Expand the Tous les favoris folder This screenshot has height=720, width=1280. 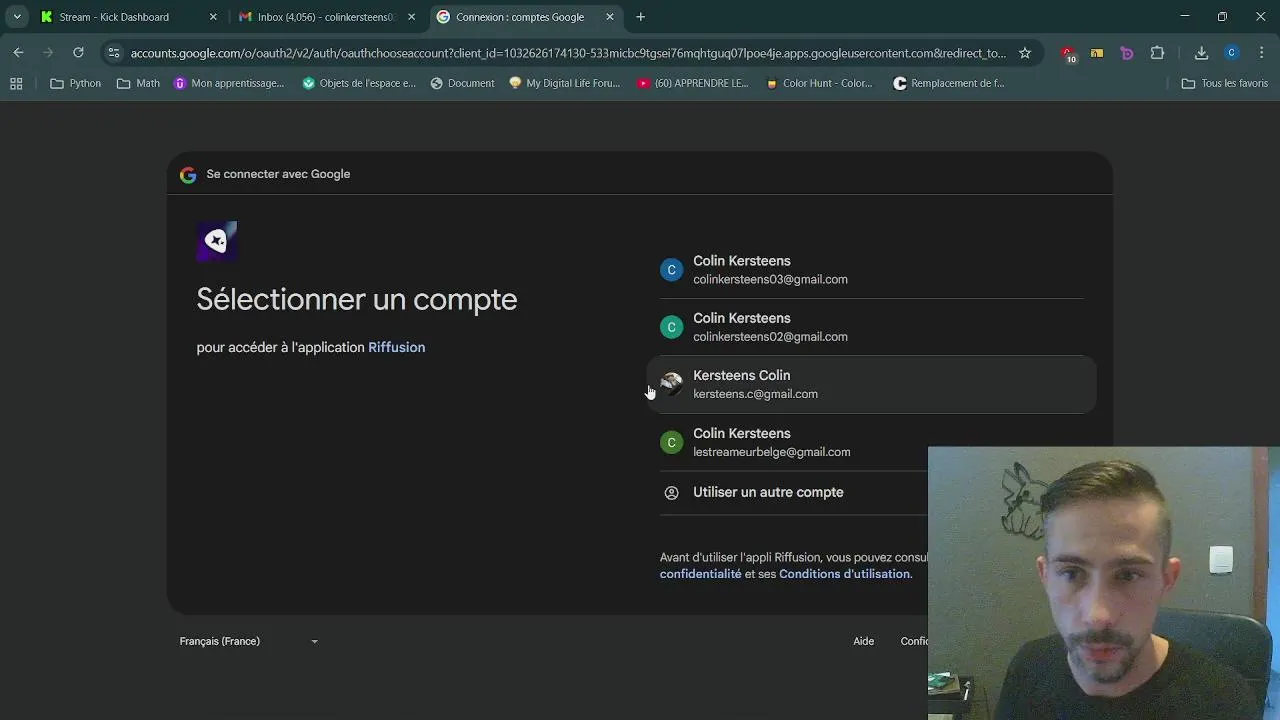tap(1225, 83)
